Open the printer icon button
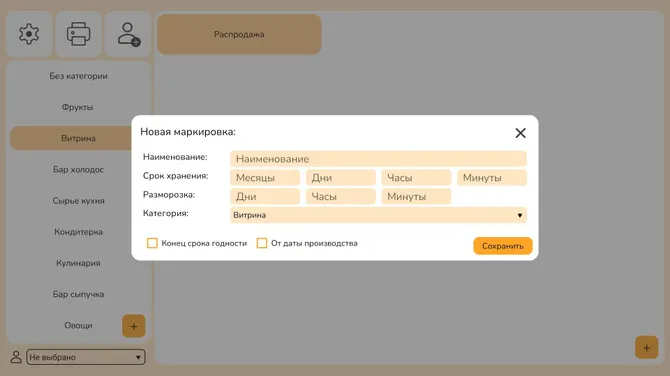 point(78,34)
